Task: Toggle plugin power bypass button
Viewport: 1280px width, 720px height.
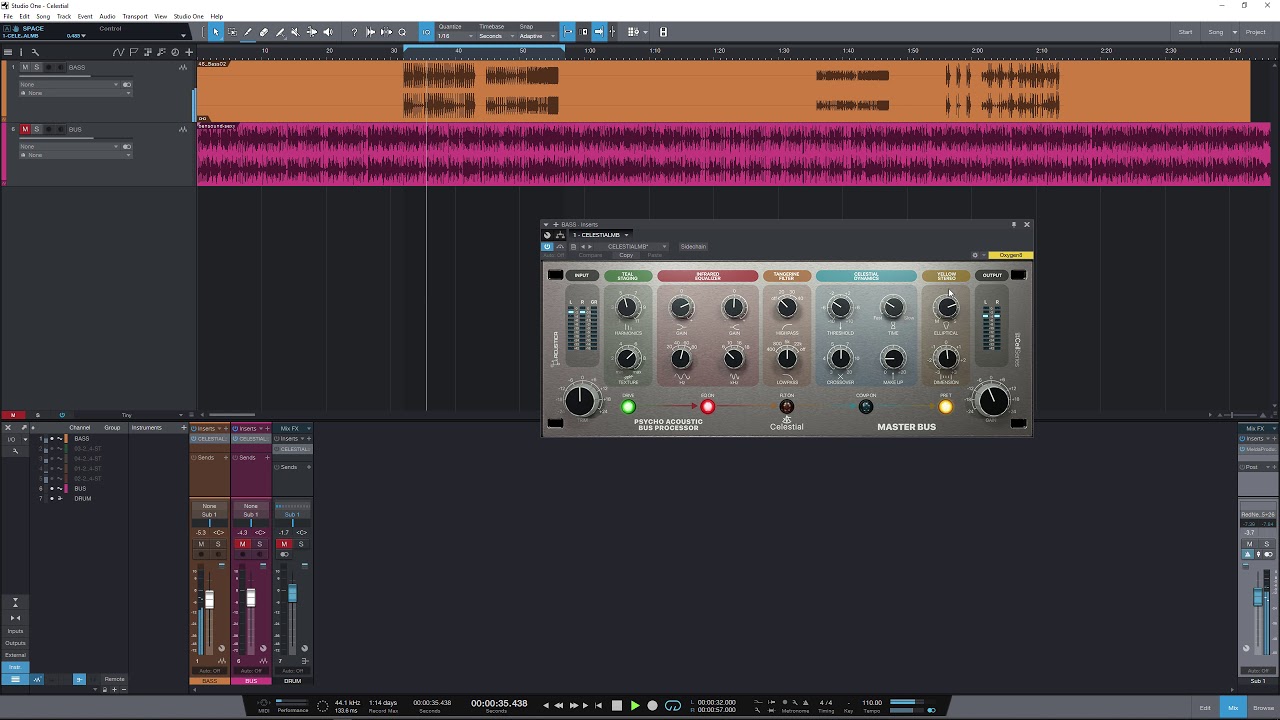Action: (547, 246)
